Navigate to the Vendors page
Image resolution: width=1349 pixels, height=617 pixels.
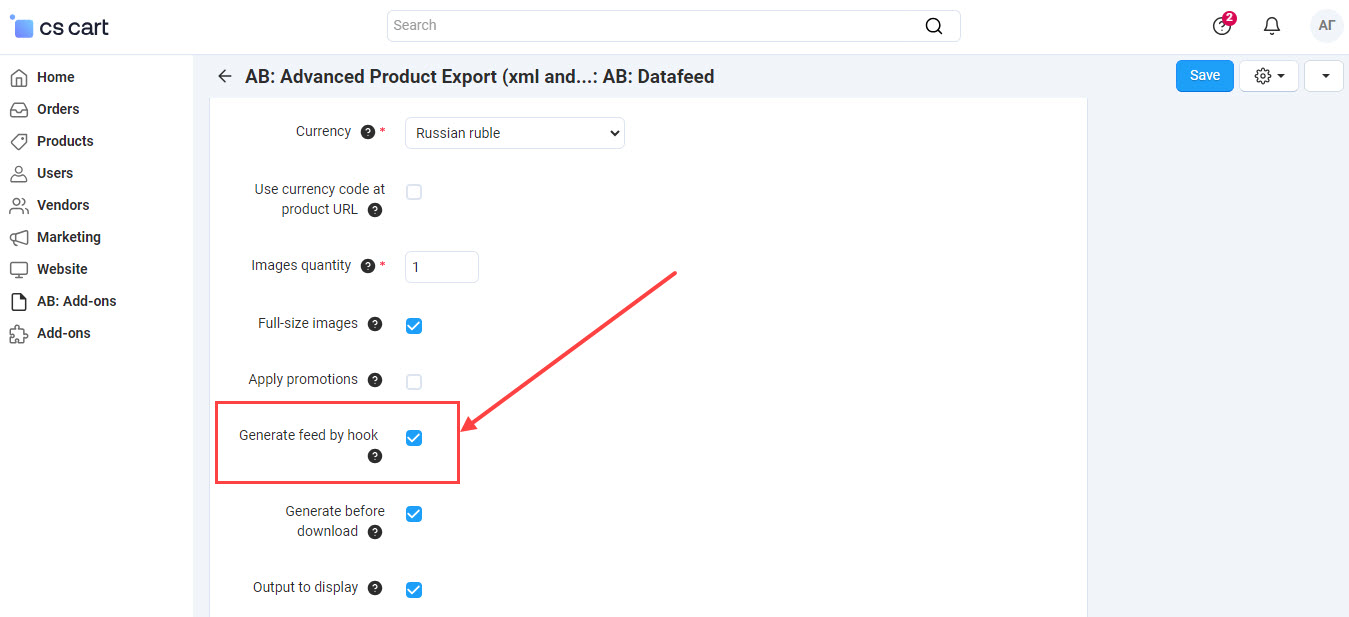click(x=61, y=204)
